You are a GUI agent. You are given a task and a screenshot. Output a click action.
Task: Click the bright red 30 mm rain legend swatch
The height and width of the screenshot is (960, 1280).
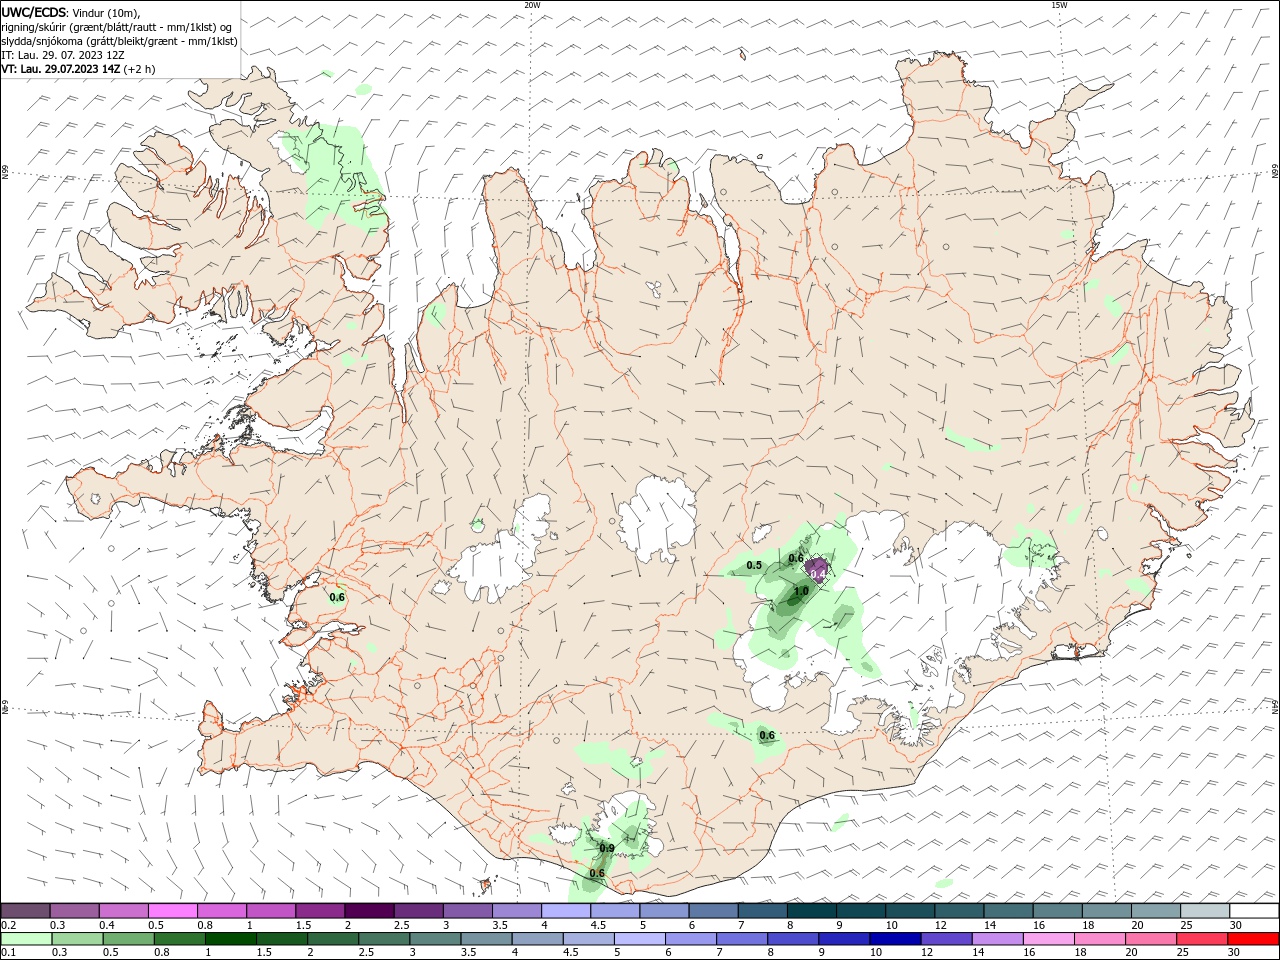point(1254,939)
